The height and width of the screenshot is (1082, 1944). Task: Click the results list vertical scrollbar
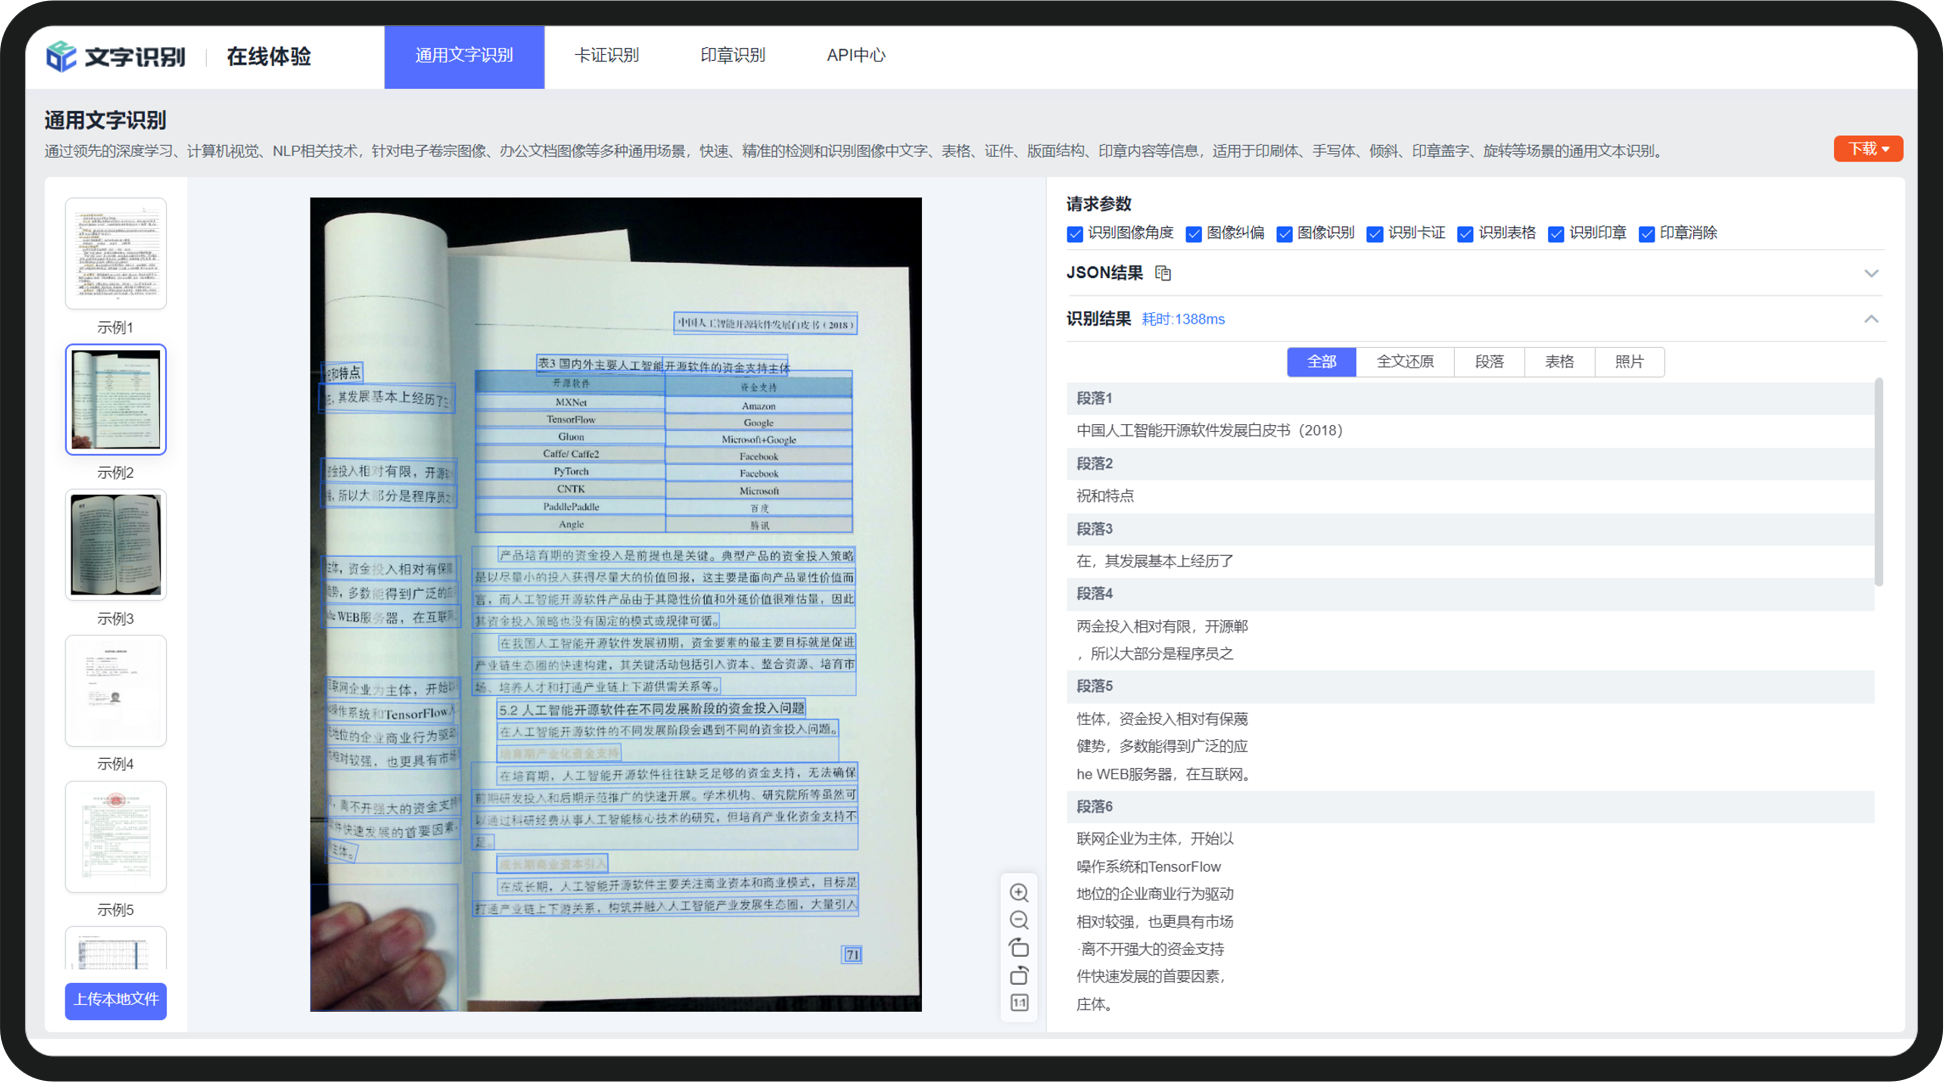click(1879, 482)
